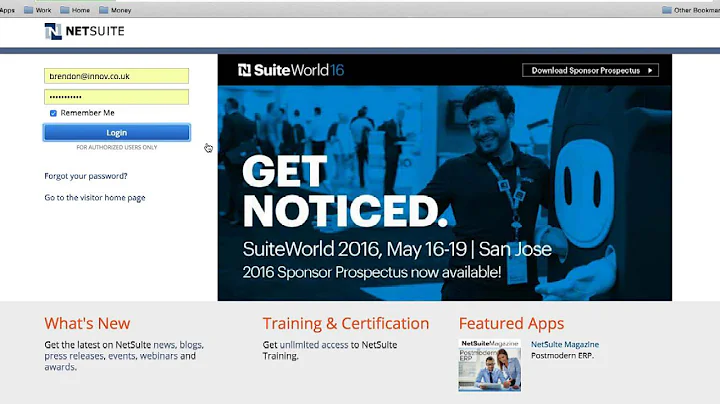Click the 'FOR AUTHORIZED USERS ONLY' text
The width and height of the screenshot is (720, 404).
click(117, 147)
